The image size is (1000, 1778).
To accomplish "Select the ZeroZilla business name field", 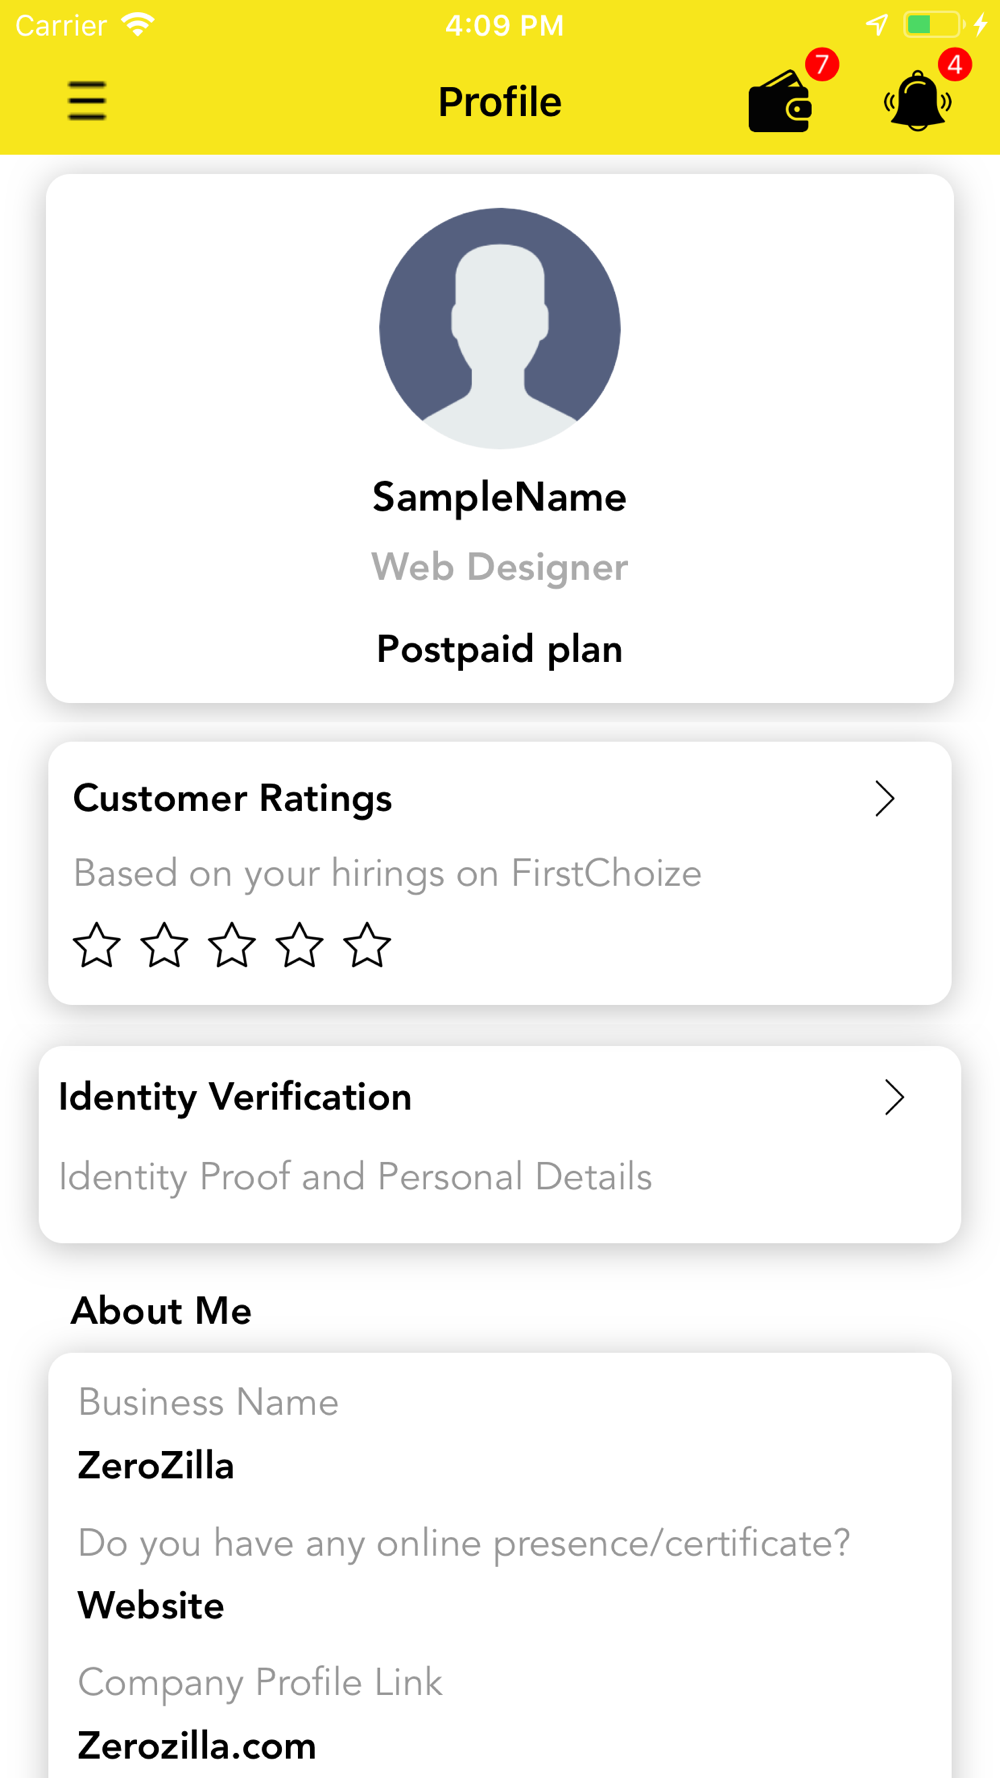I will tap(156, 1466).
